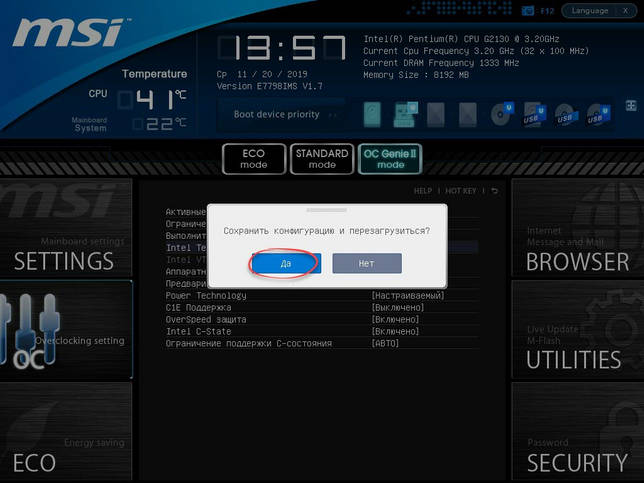Click the X next to Language
644x483 pixels.
625,11
